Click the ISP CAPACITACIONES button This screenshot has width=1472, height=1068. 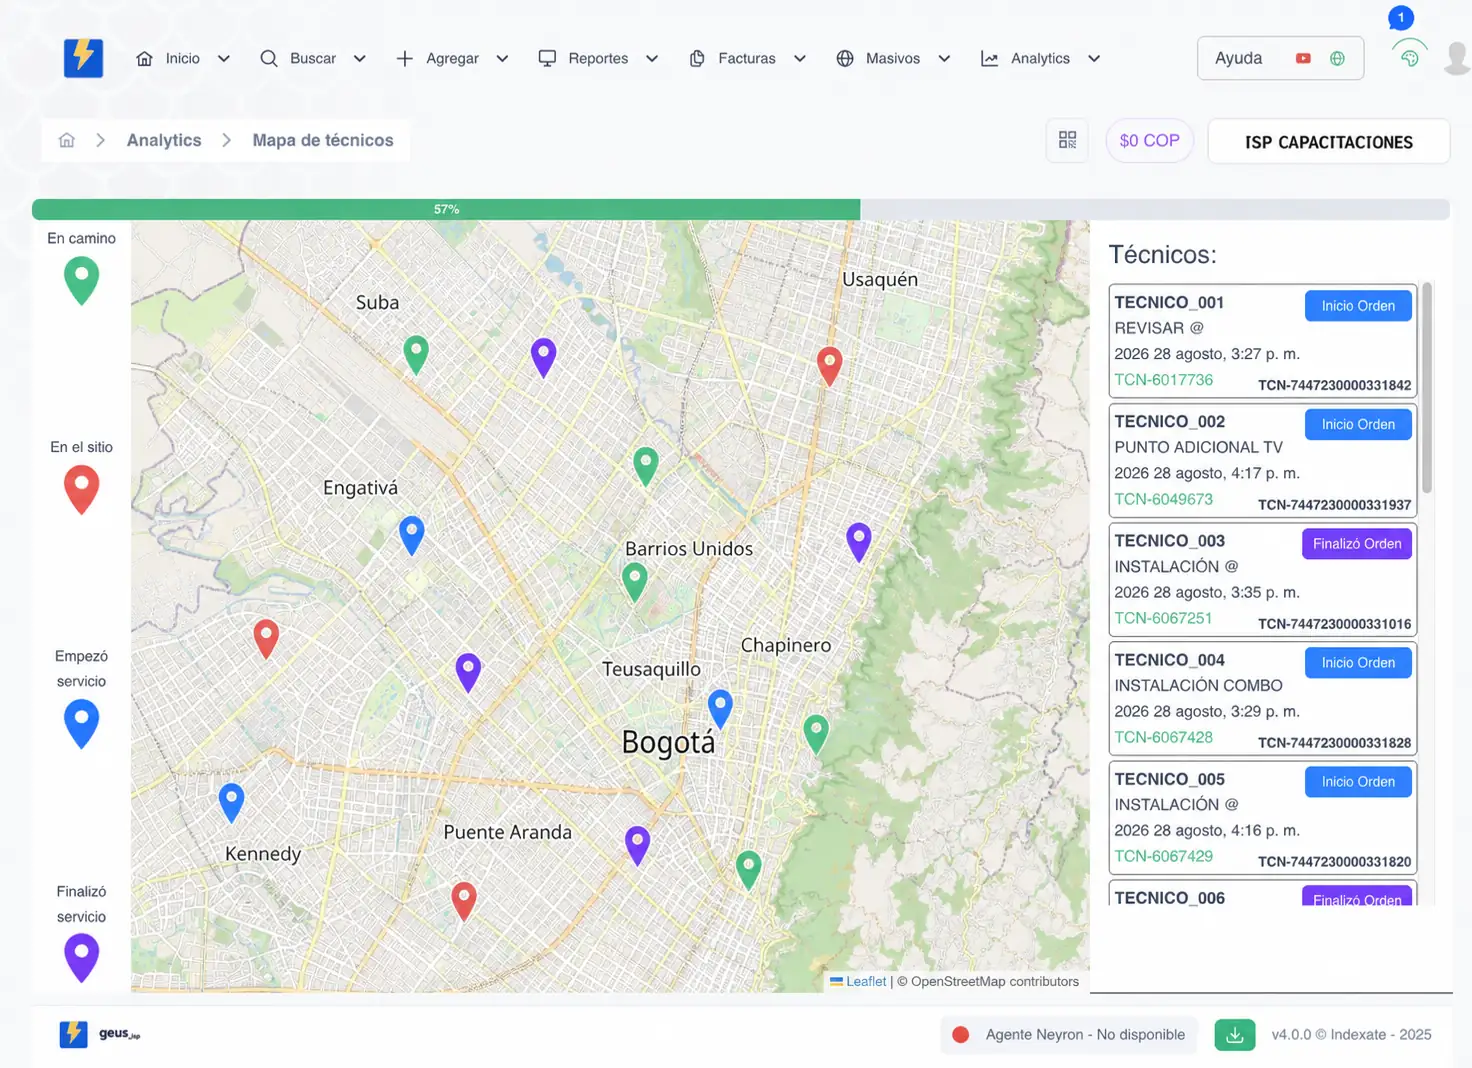pyautogui.click(x=1328, y=142)
